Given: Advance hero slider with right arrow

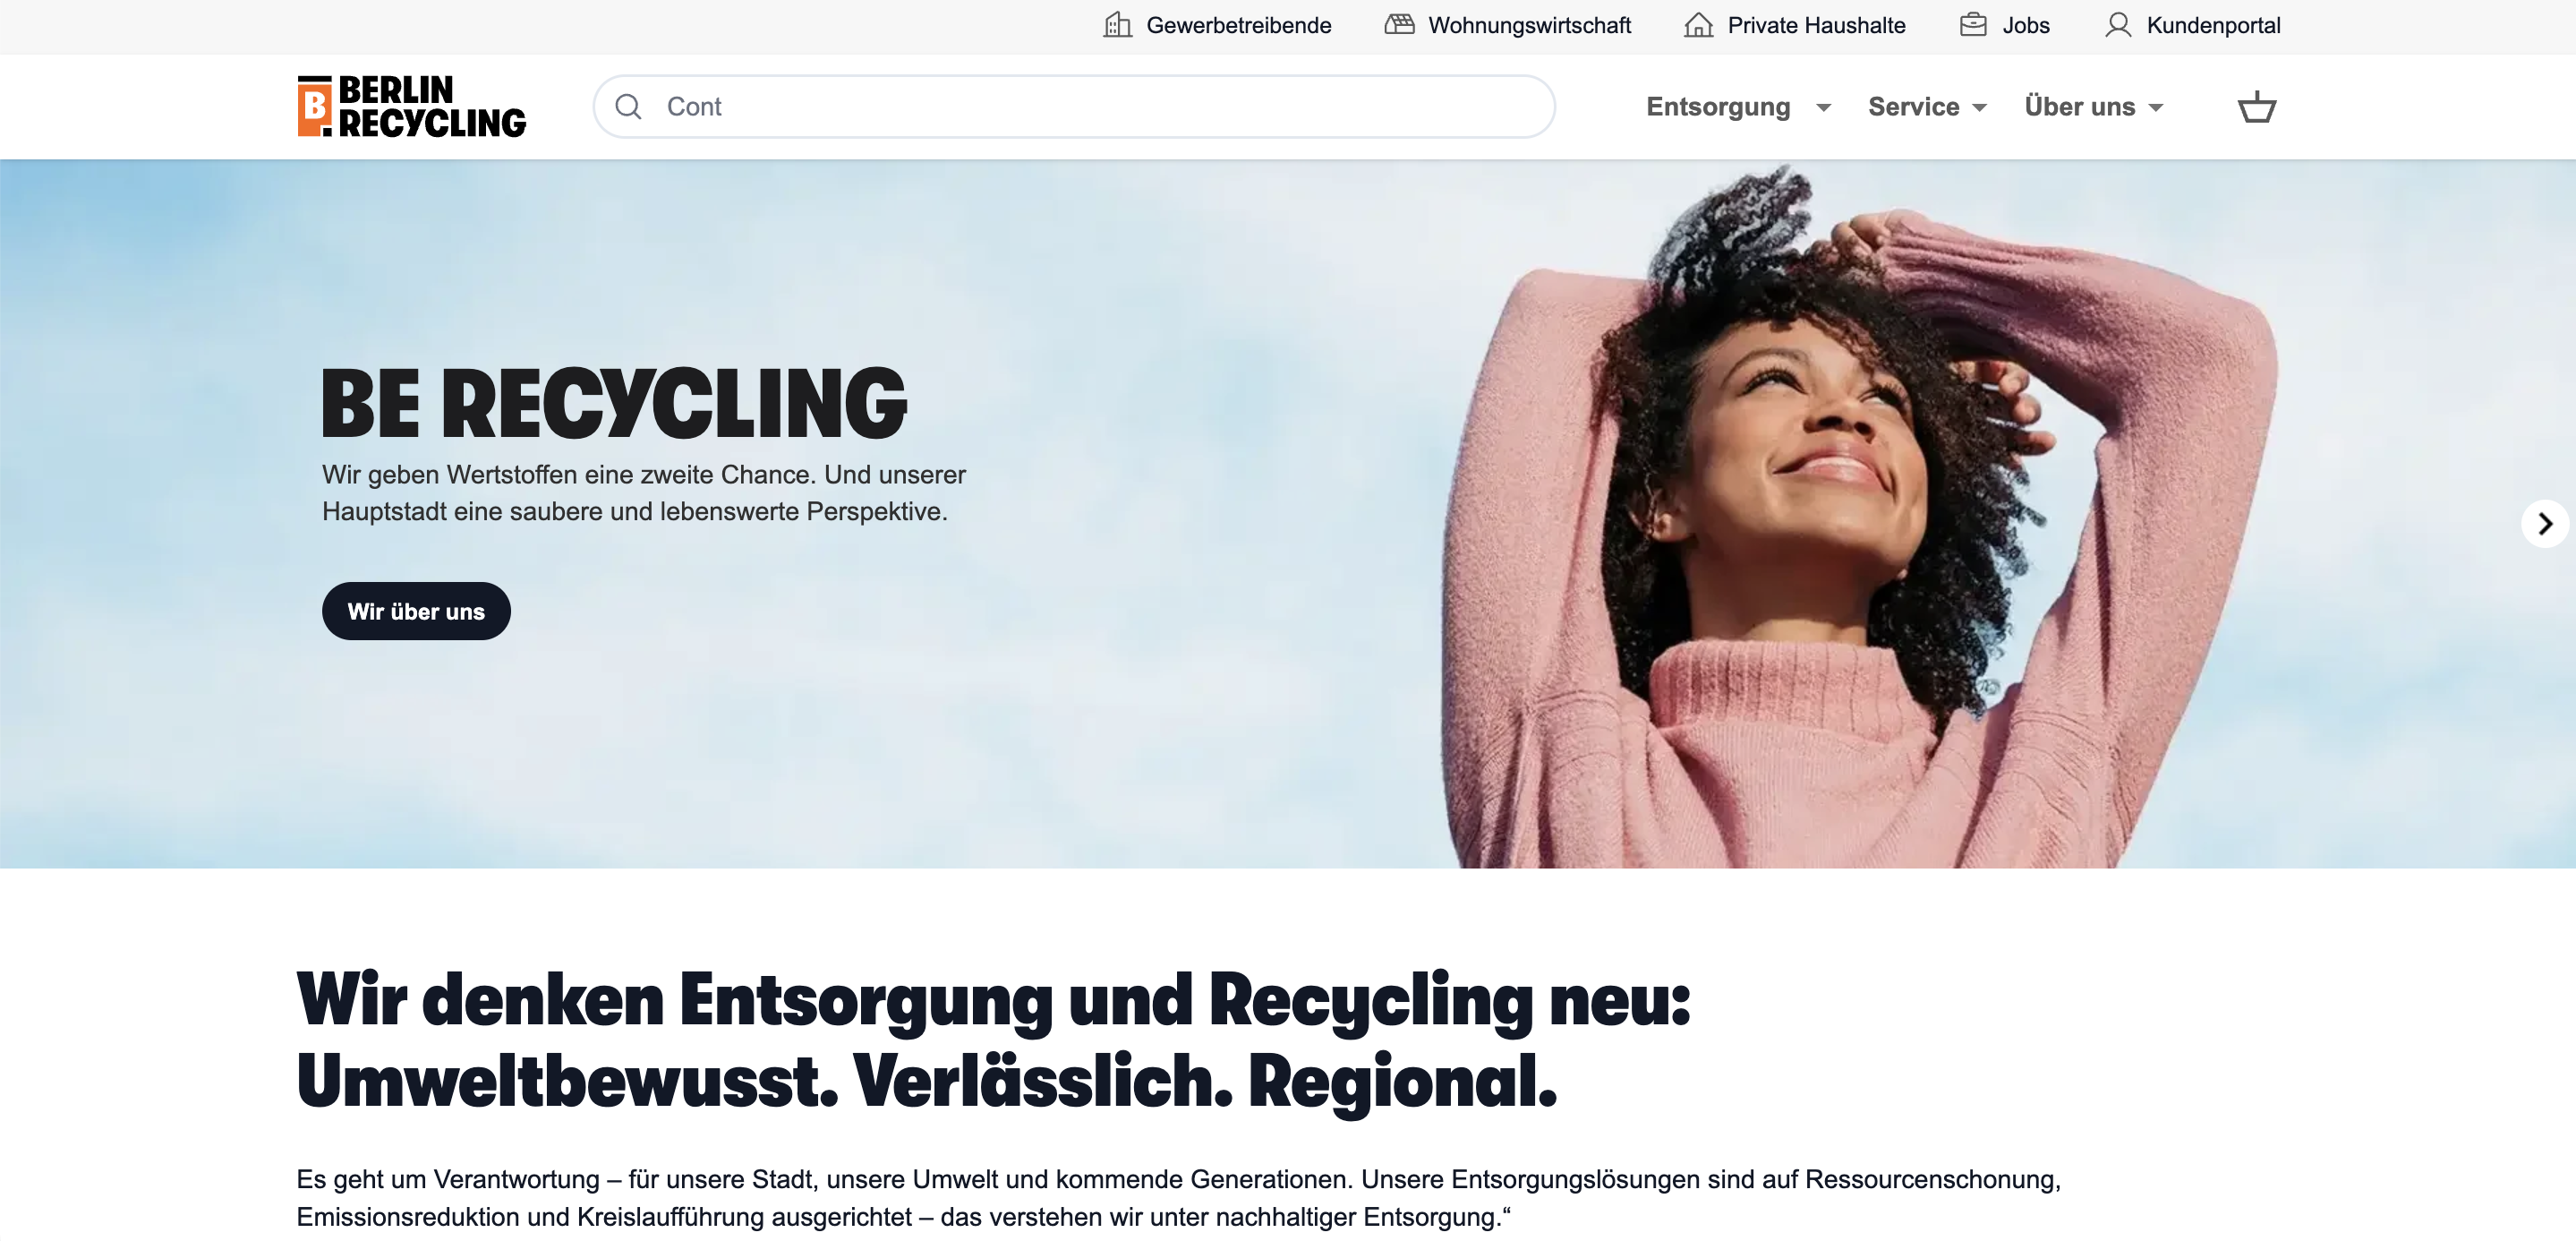Looking at the screenshot, I should pos(2544,524).
